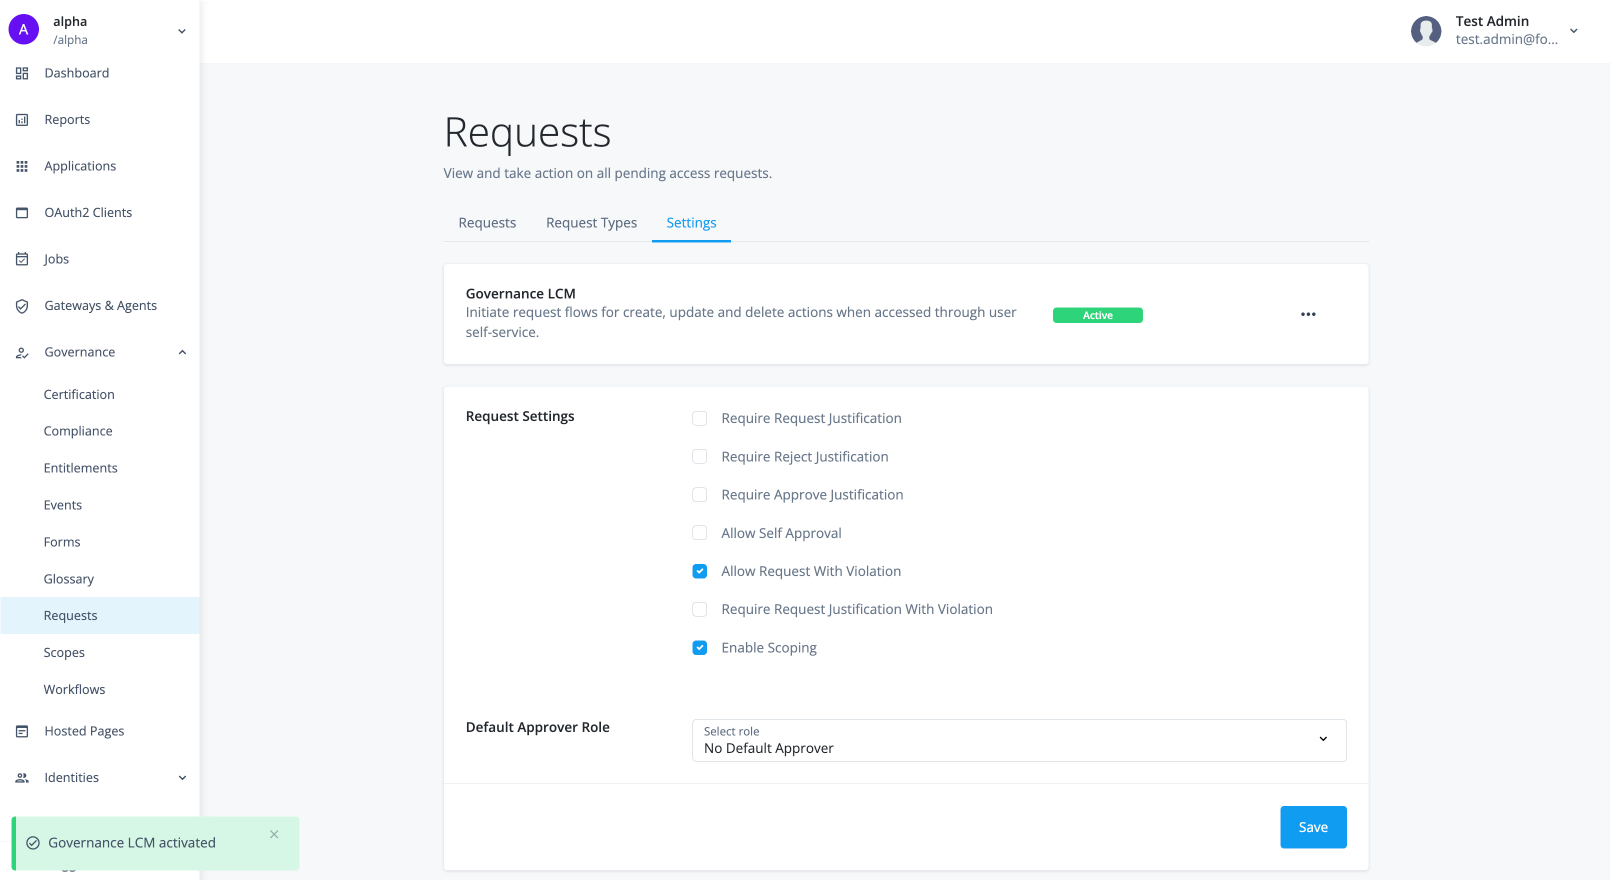Uncheck Allow Request With Violation
This screenshot has height=880, width=1610.
tap(700, 571)
